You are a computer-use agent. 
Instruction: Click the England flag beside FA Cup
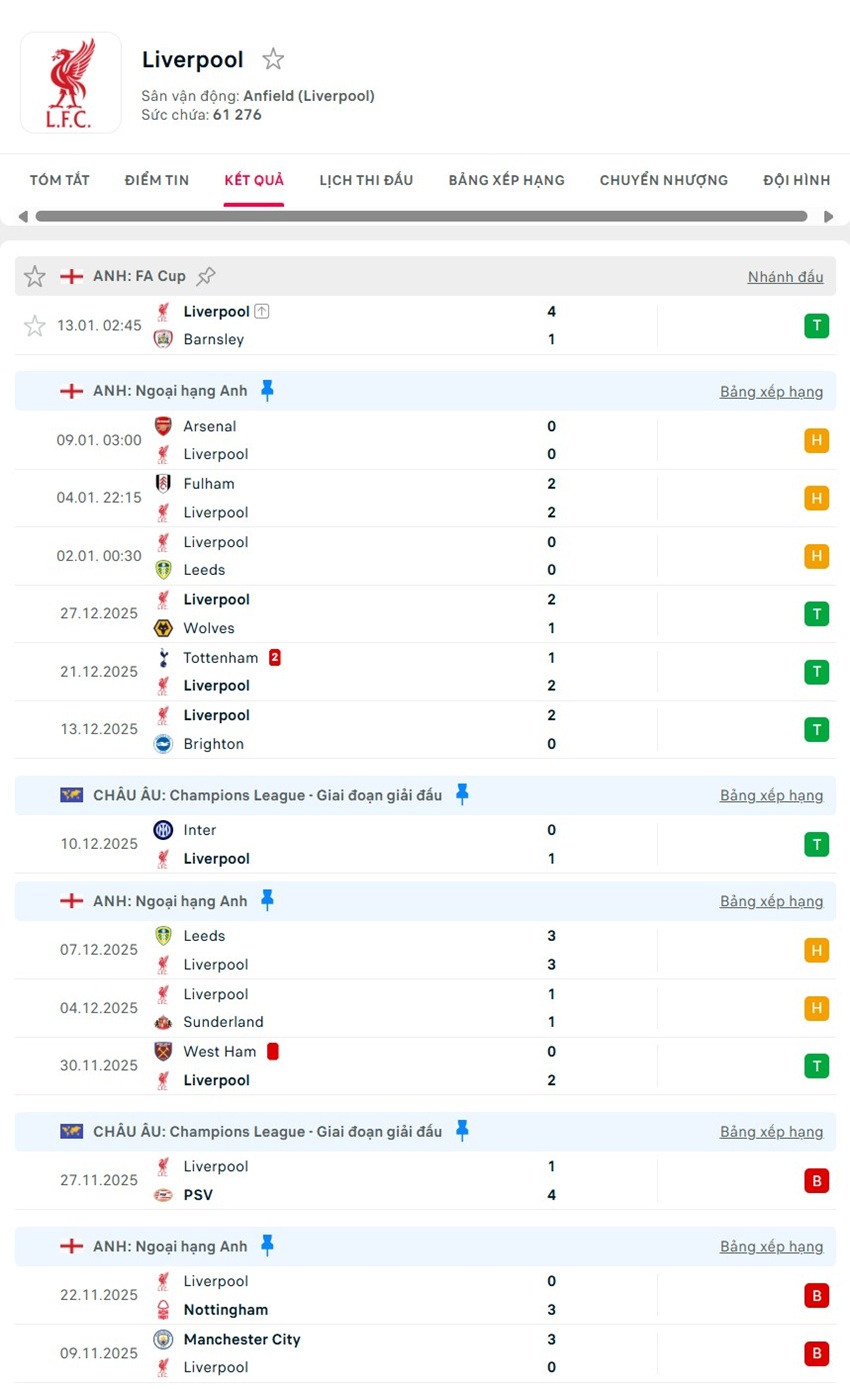click(x=71, y=276)
